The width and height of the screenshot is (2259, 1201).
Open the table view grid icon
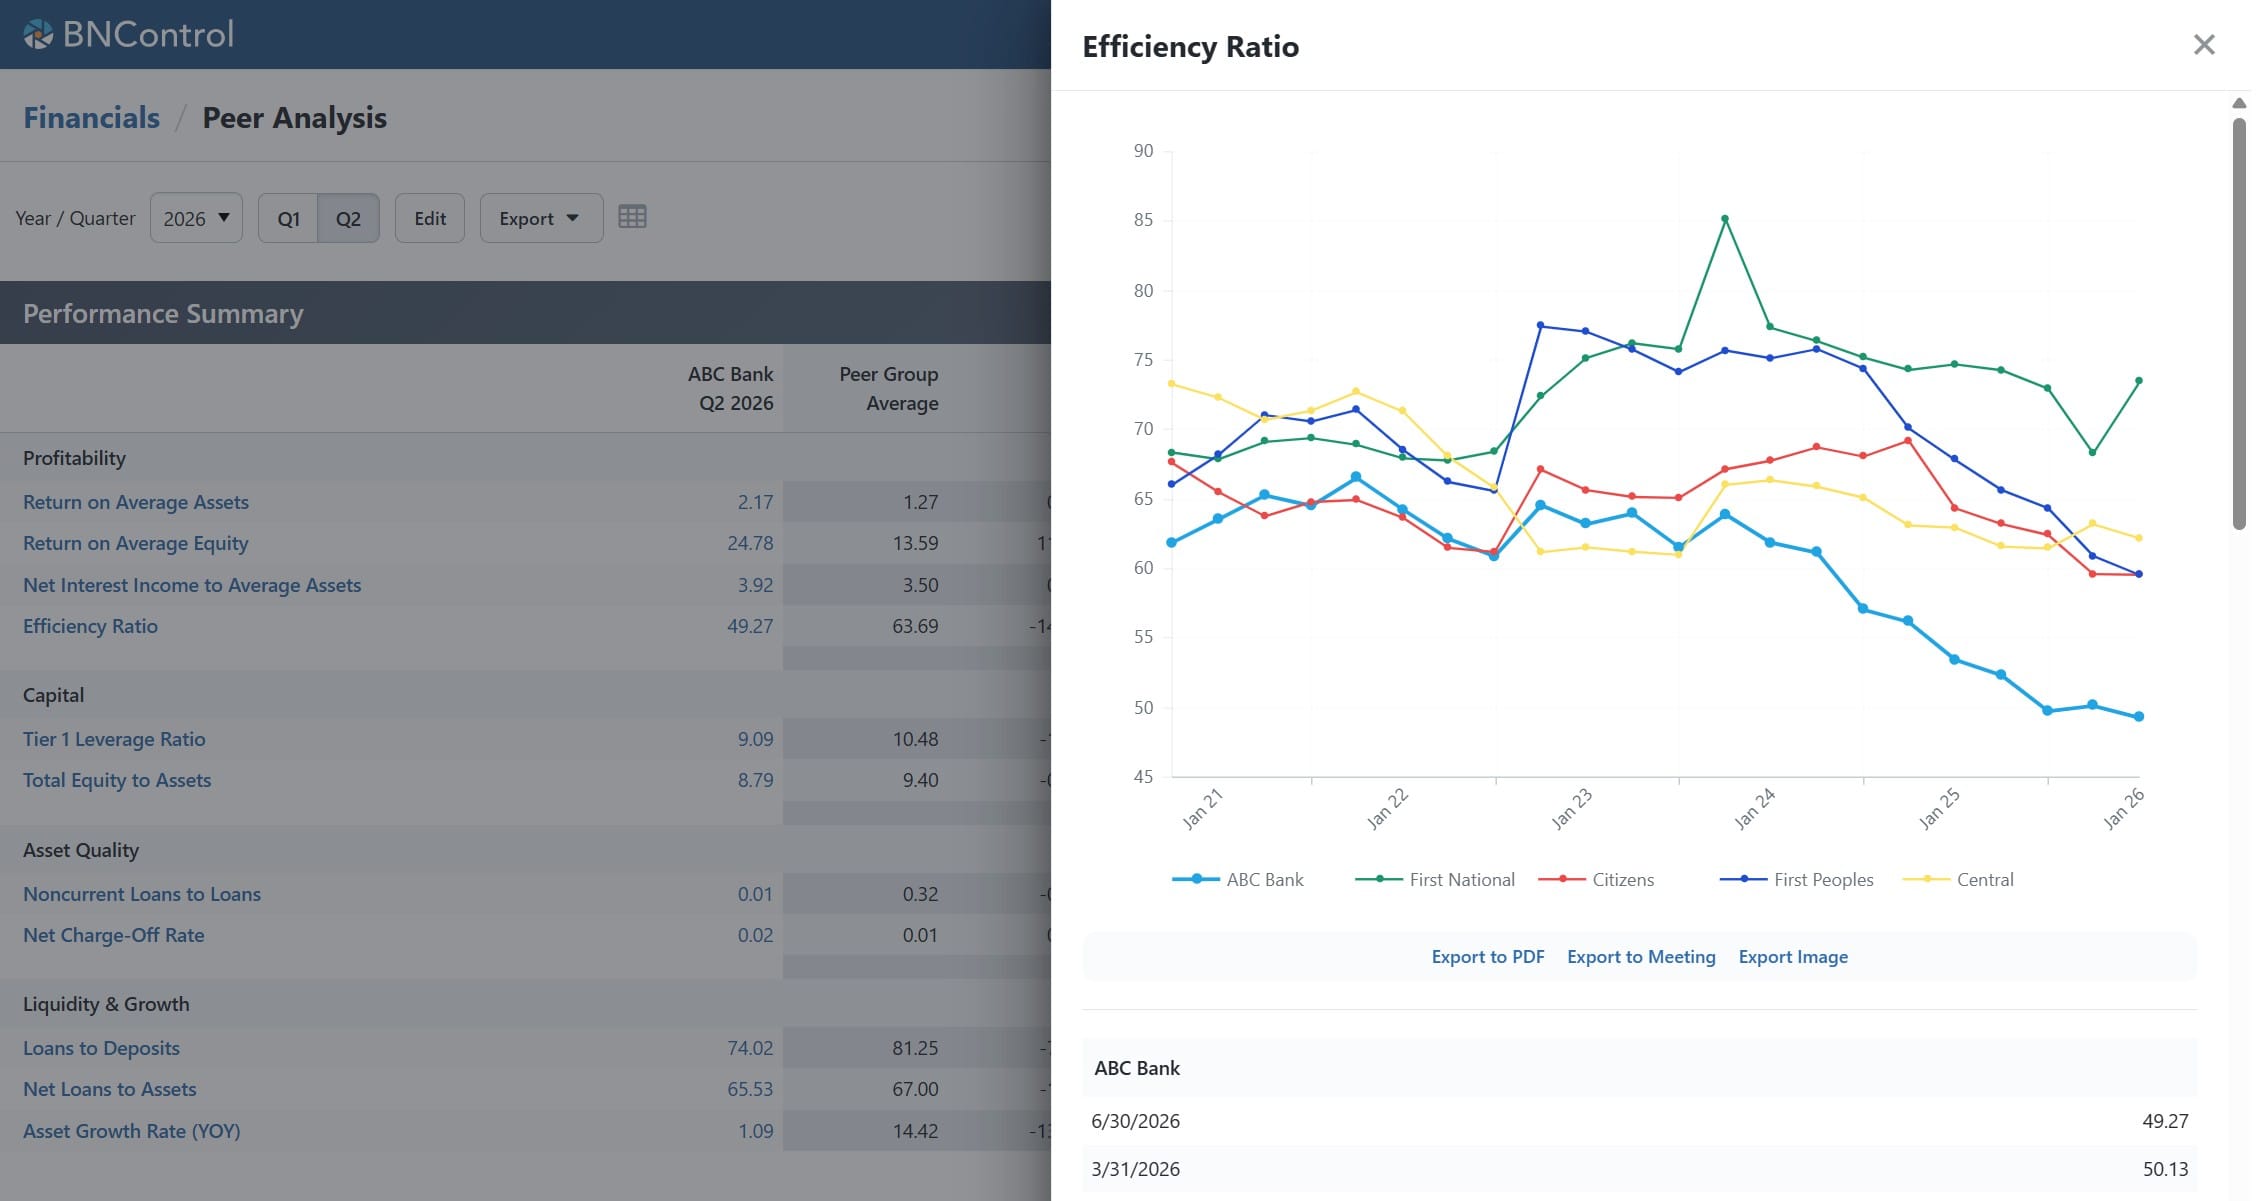[632, 217]
